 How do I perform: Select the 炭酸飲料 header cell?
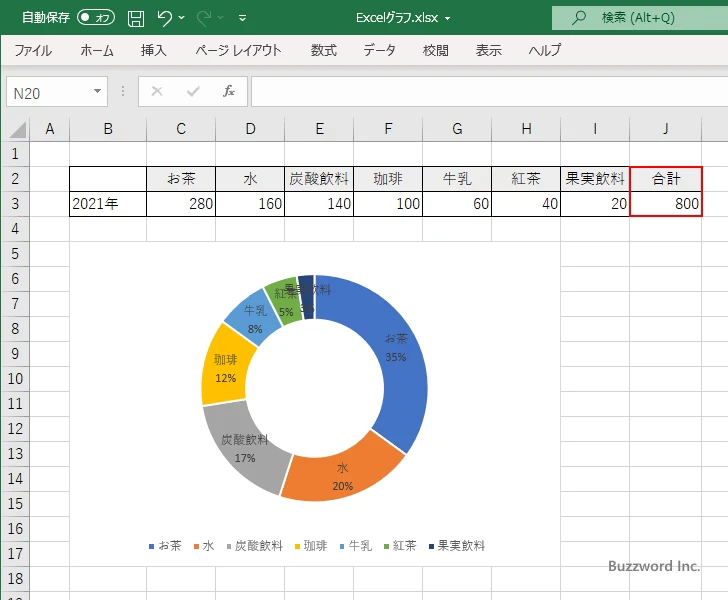coord(319,179)
